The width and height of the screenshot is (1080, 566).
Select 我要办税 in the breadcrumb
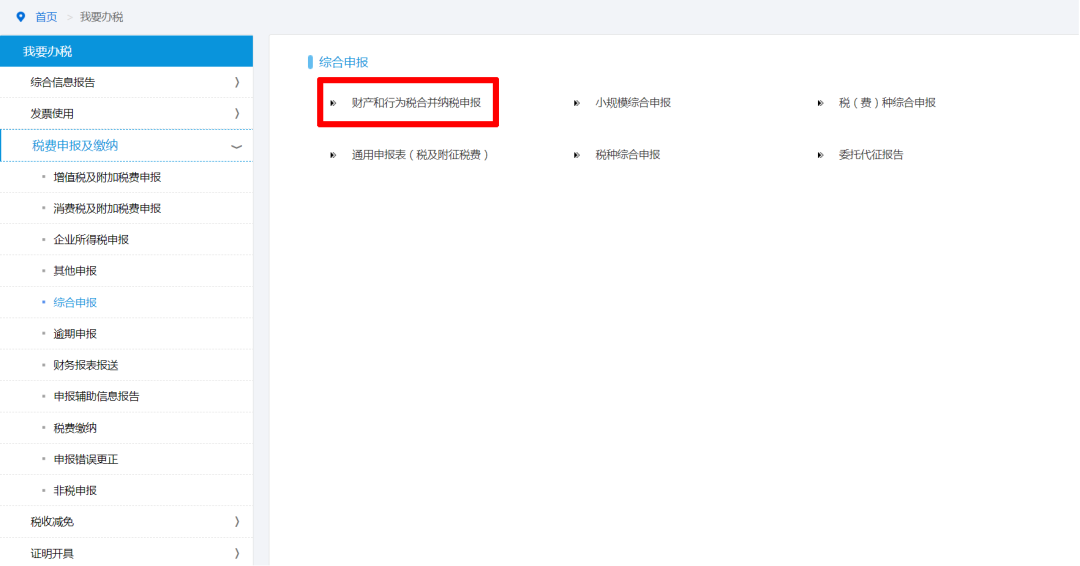click(101, 17)
